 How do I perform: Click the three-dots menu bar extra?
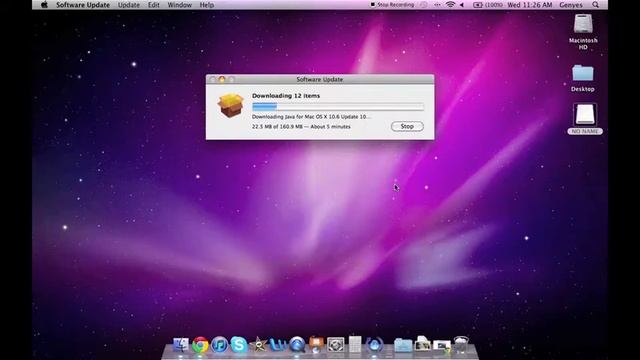coord(437,5)
